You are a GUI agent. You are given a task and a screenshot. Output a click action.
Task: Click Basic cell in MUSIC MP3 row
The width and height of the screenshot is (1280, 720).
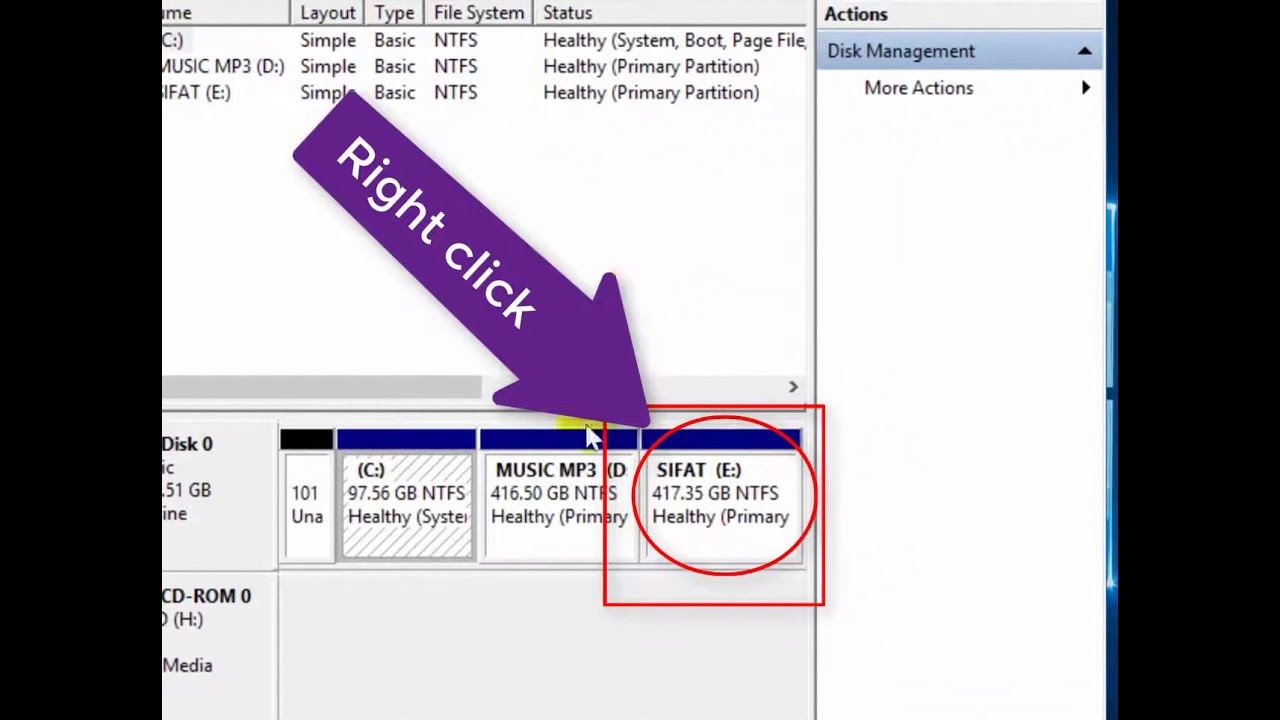tap(394, 66)
